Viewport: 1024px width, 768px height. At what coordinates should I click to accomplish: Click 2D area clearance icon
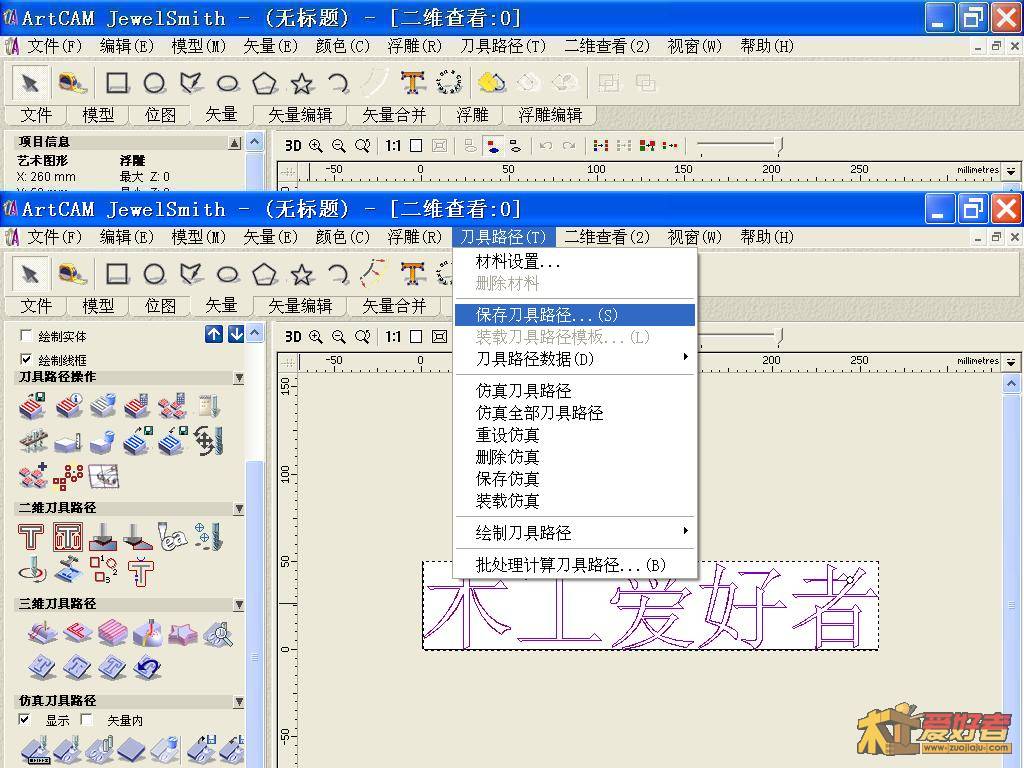click(68, 536)
